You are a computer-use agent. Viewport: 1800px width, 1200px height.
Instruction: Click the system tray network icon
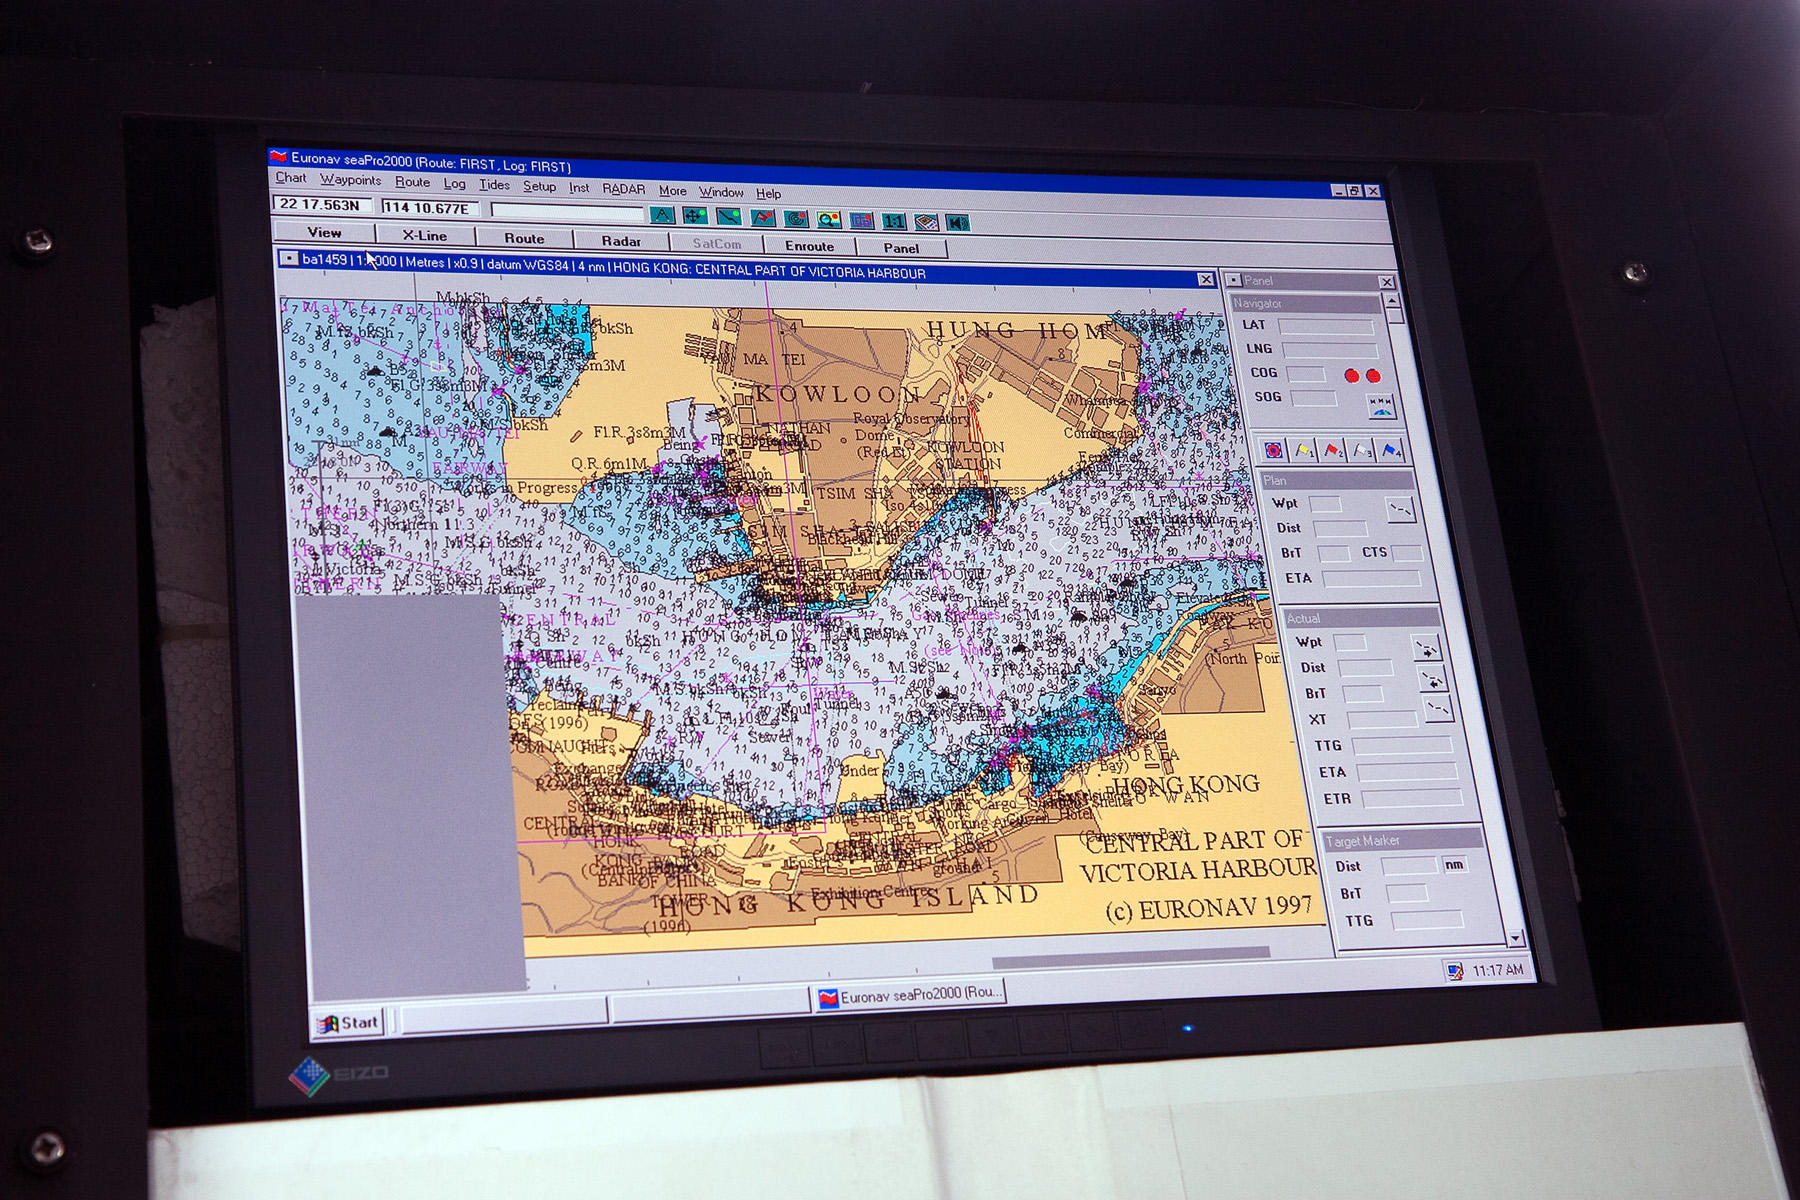[1454, 970]
